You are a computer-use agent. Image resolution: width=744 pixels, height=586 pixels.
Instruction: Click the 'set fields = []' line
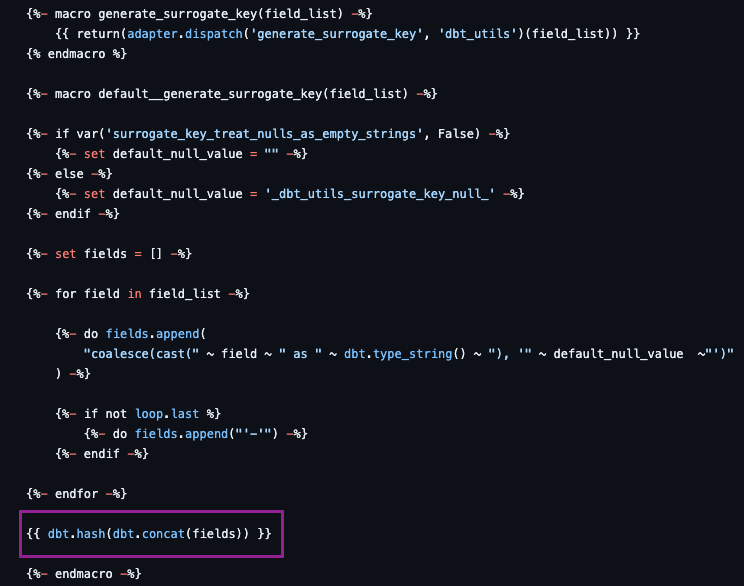109,254
